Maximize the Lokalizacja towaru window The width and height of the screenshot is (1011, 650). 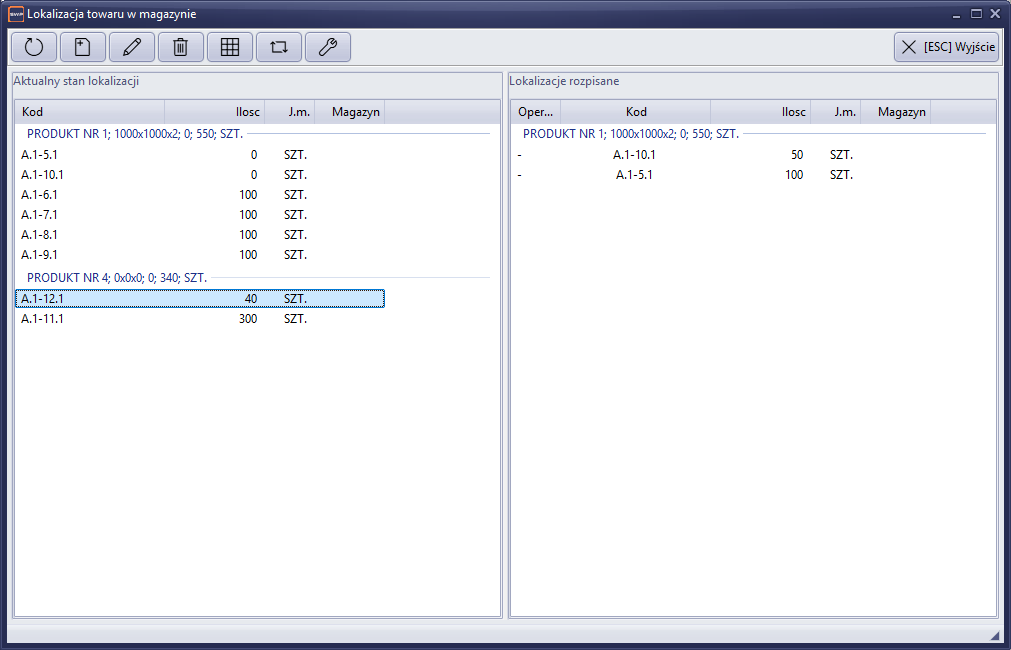pyautogui.click(x=976, y=14)
